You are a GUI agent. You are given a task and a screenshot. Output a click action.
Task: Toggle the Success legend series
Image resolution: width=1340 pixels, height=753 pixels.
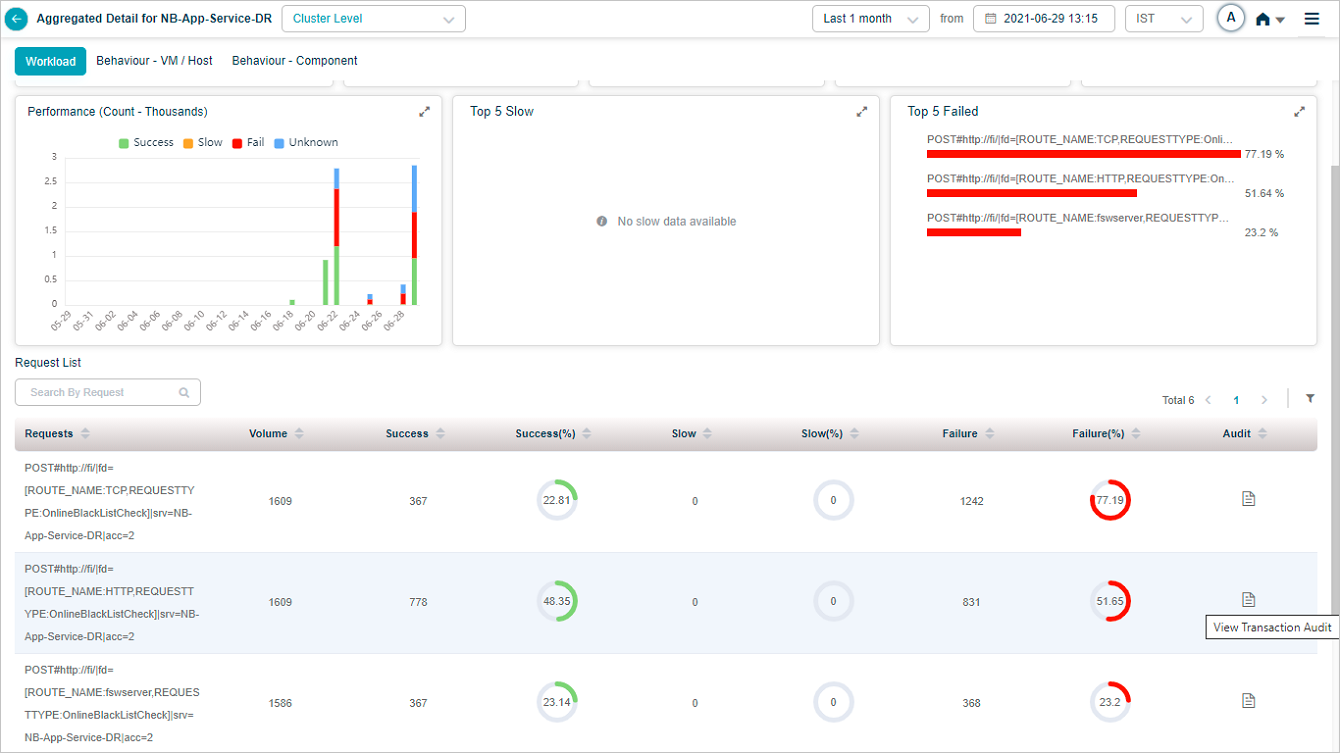pos(146,143)
